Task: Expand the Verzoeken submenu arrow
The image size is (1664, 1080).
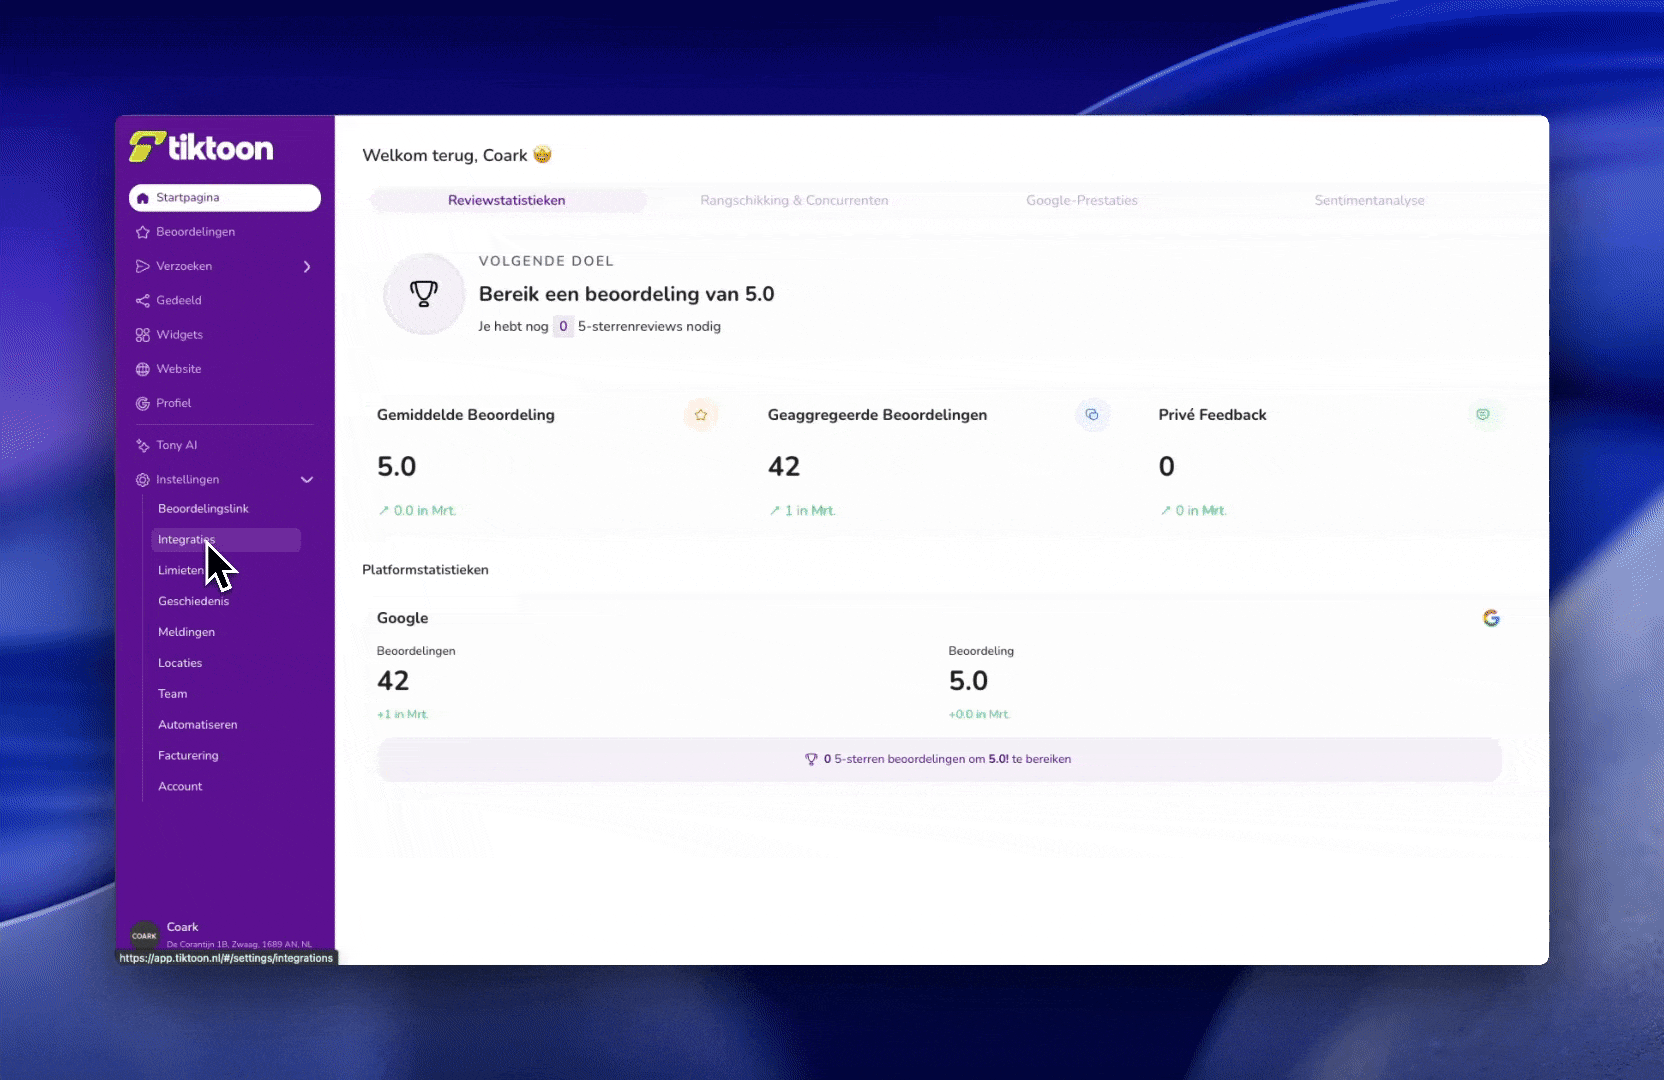Action: tap(307, 267)
